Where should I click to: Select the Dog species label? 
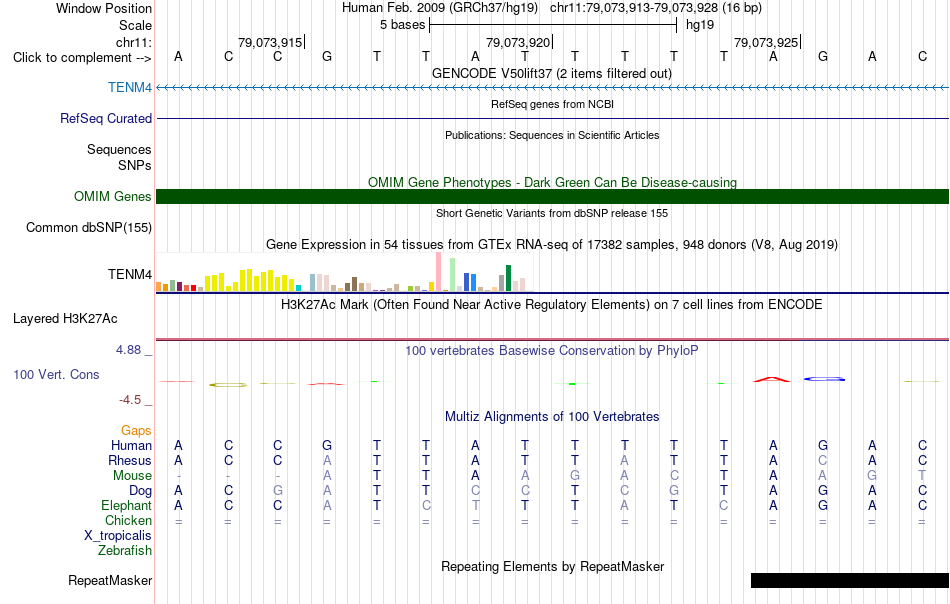(140, 491)
